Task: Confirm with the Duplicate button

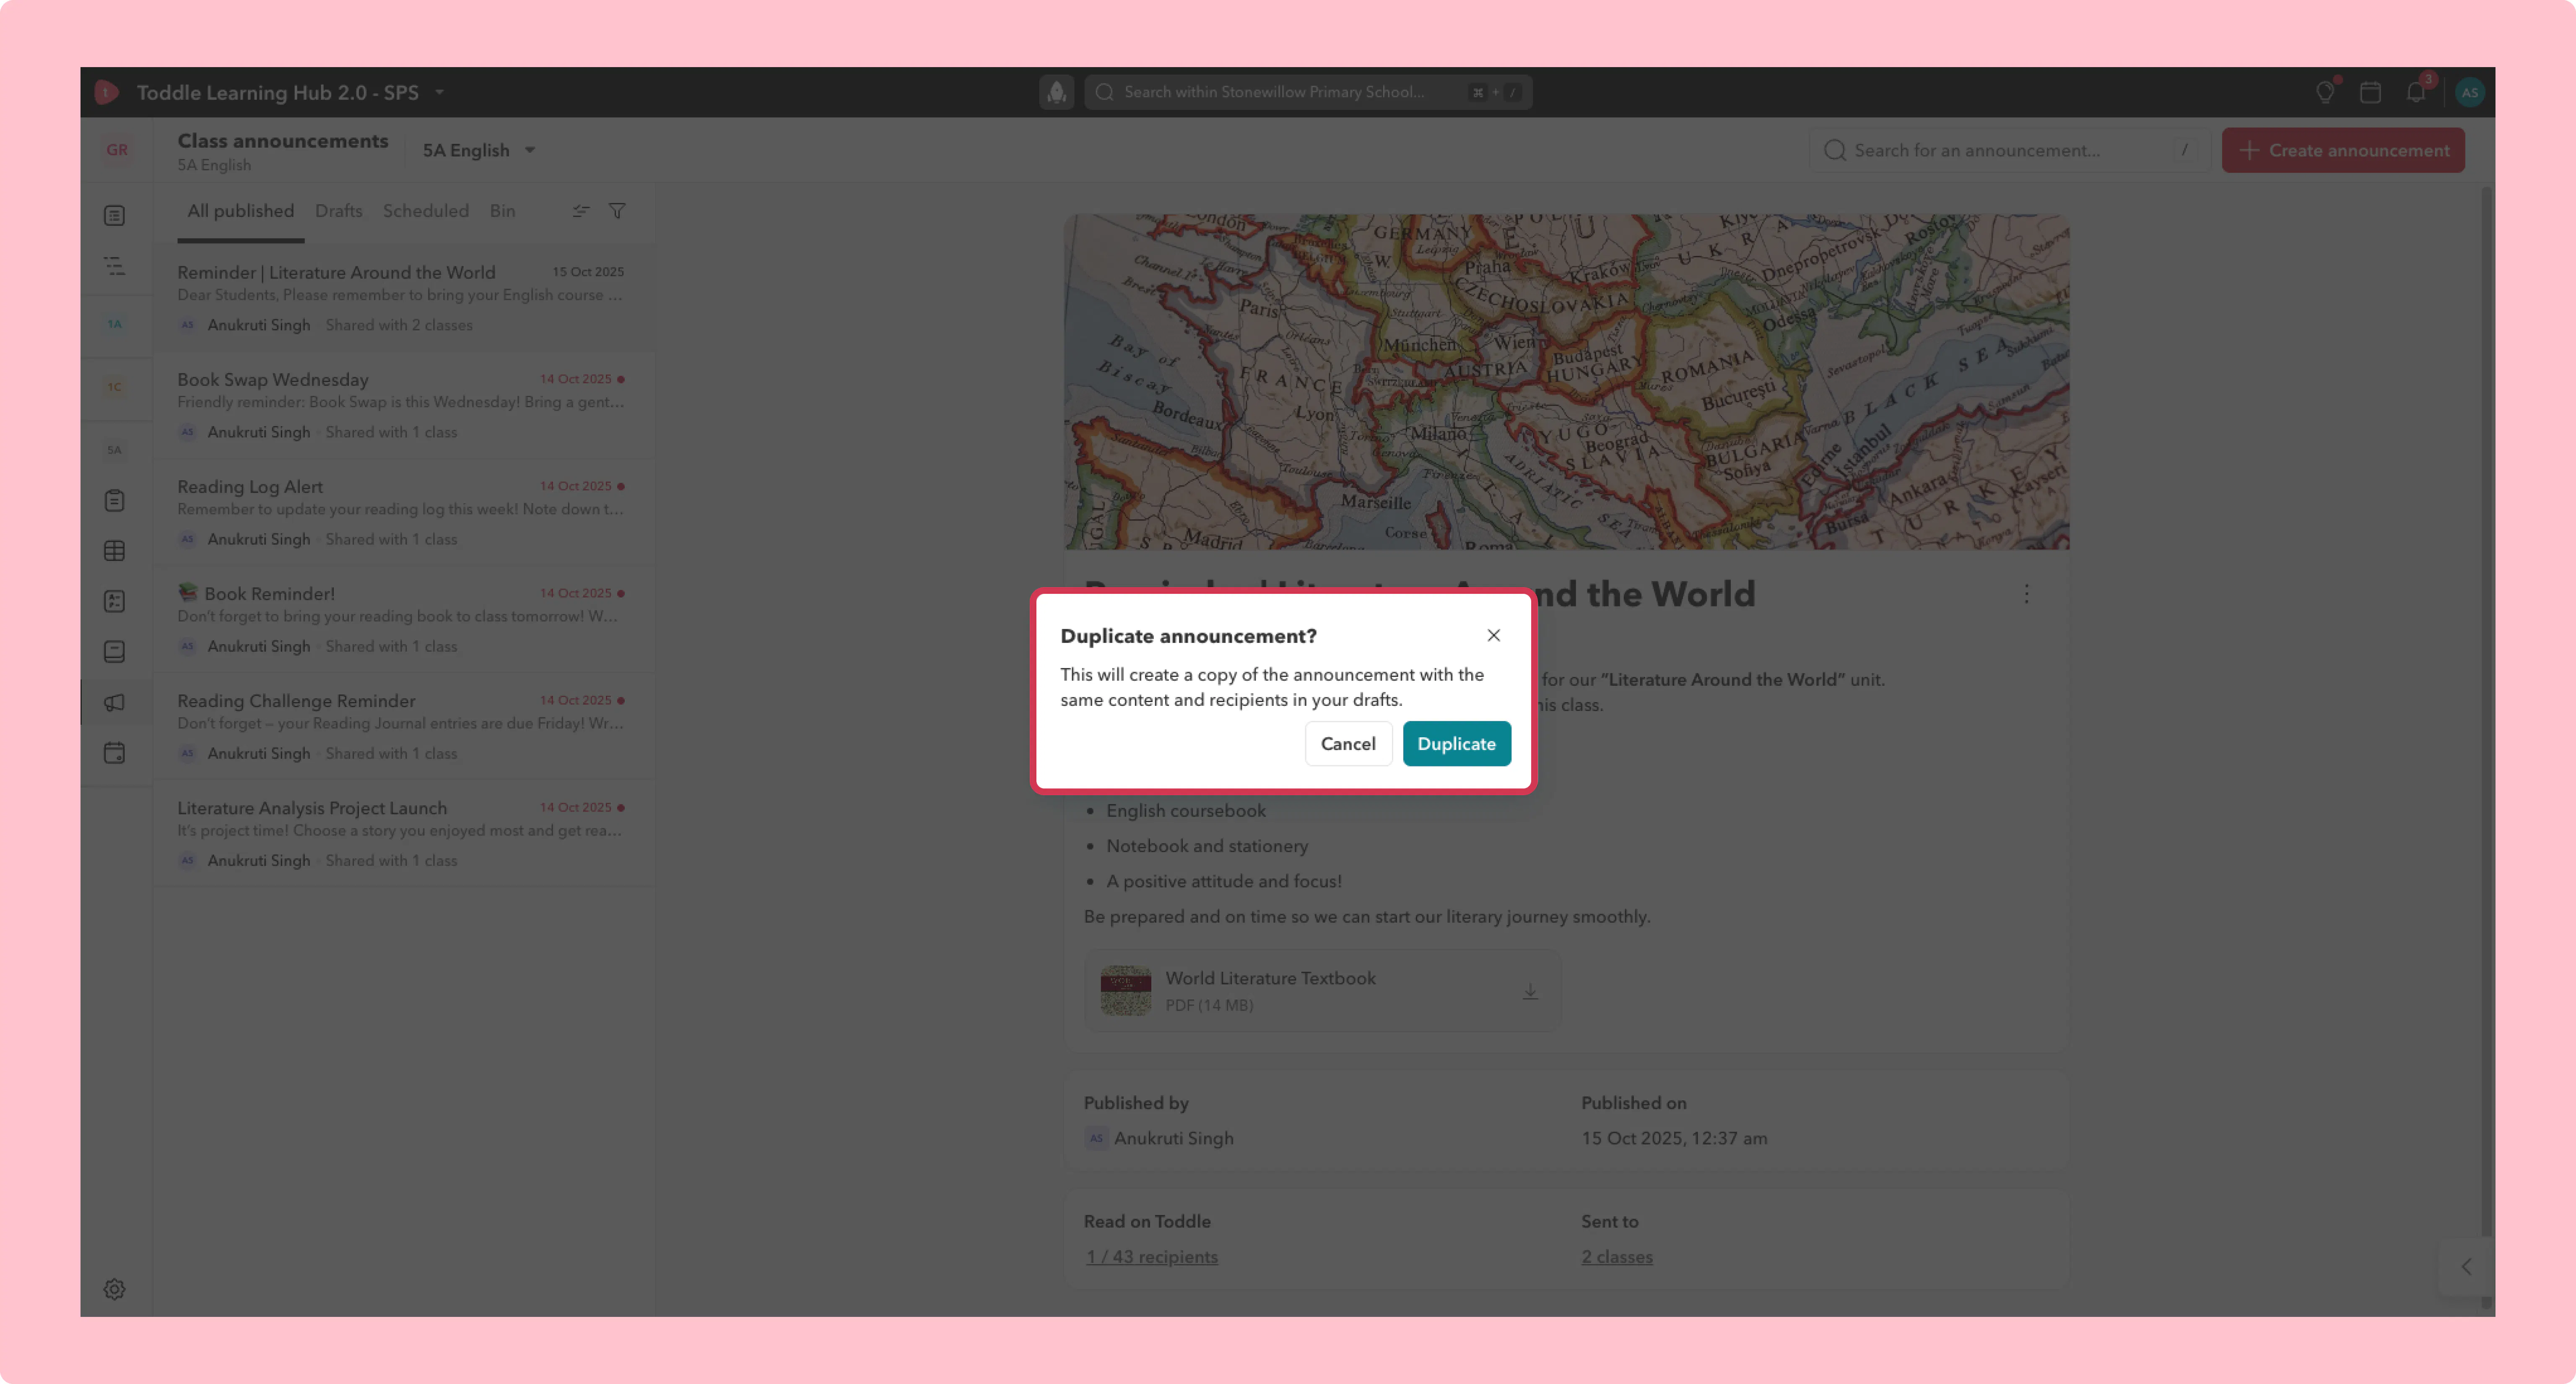Action: pyautogui.click(x=1456, y=743)
